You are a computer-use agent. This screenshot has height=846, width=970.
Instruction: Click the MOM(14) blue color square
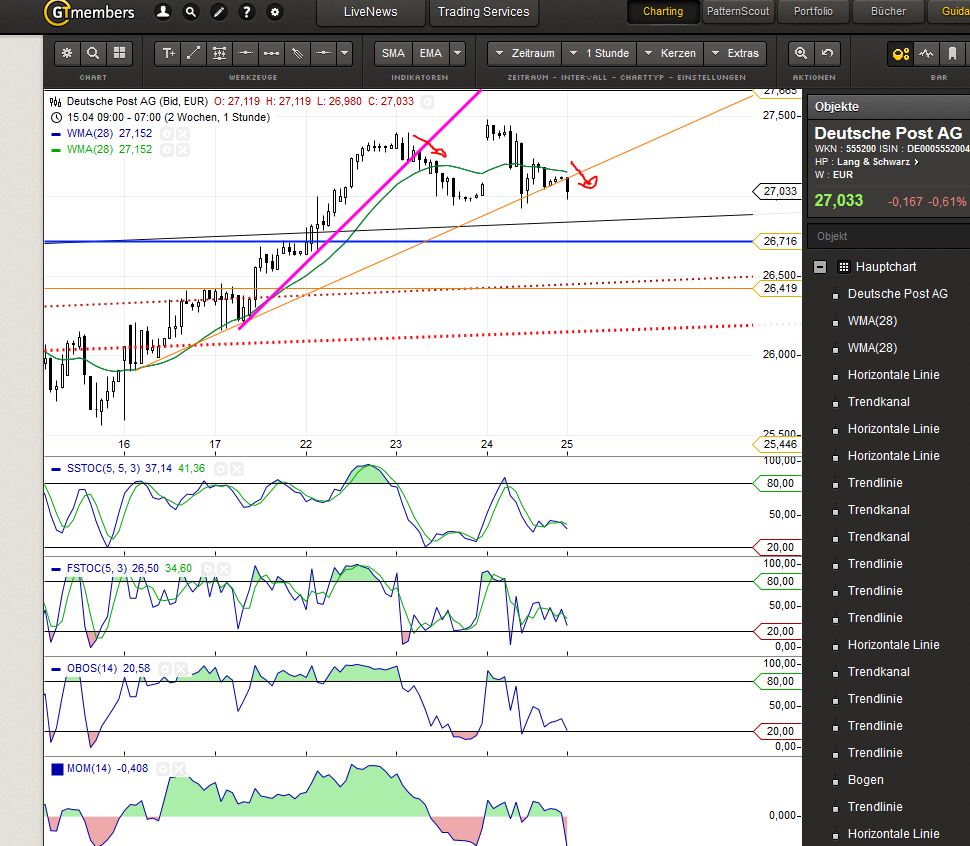(57, 769)
